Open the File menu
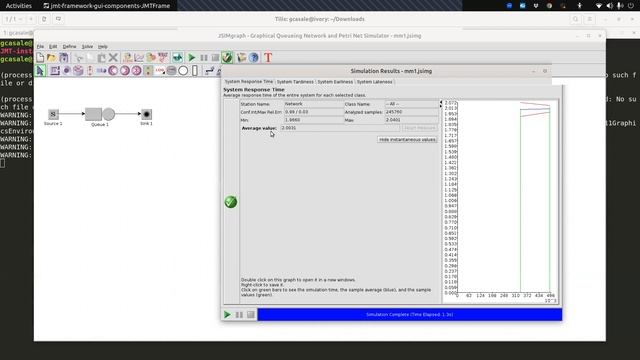 (40, 47)
